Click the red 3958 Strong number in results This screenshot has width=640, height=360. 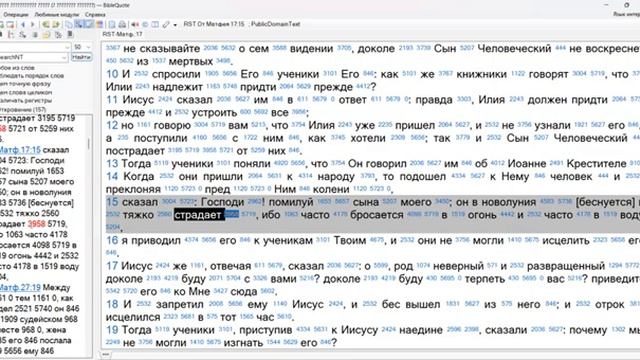(36, 224)
